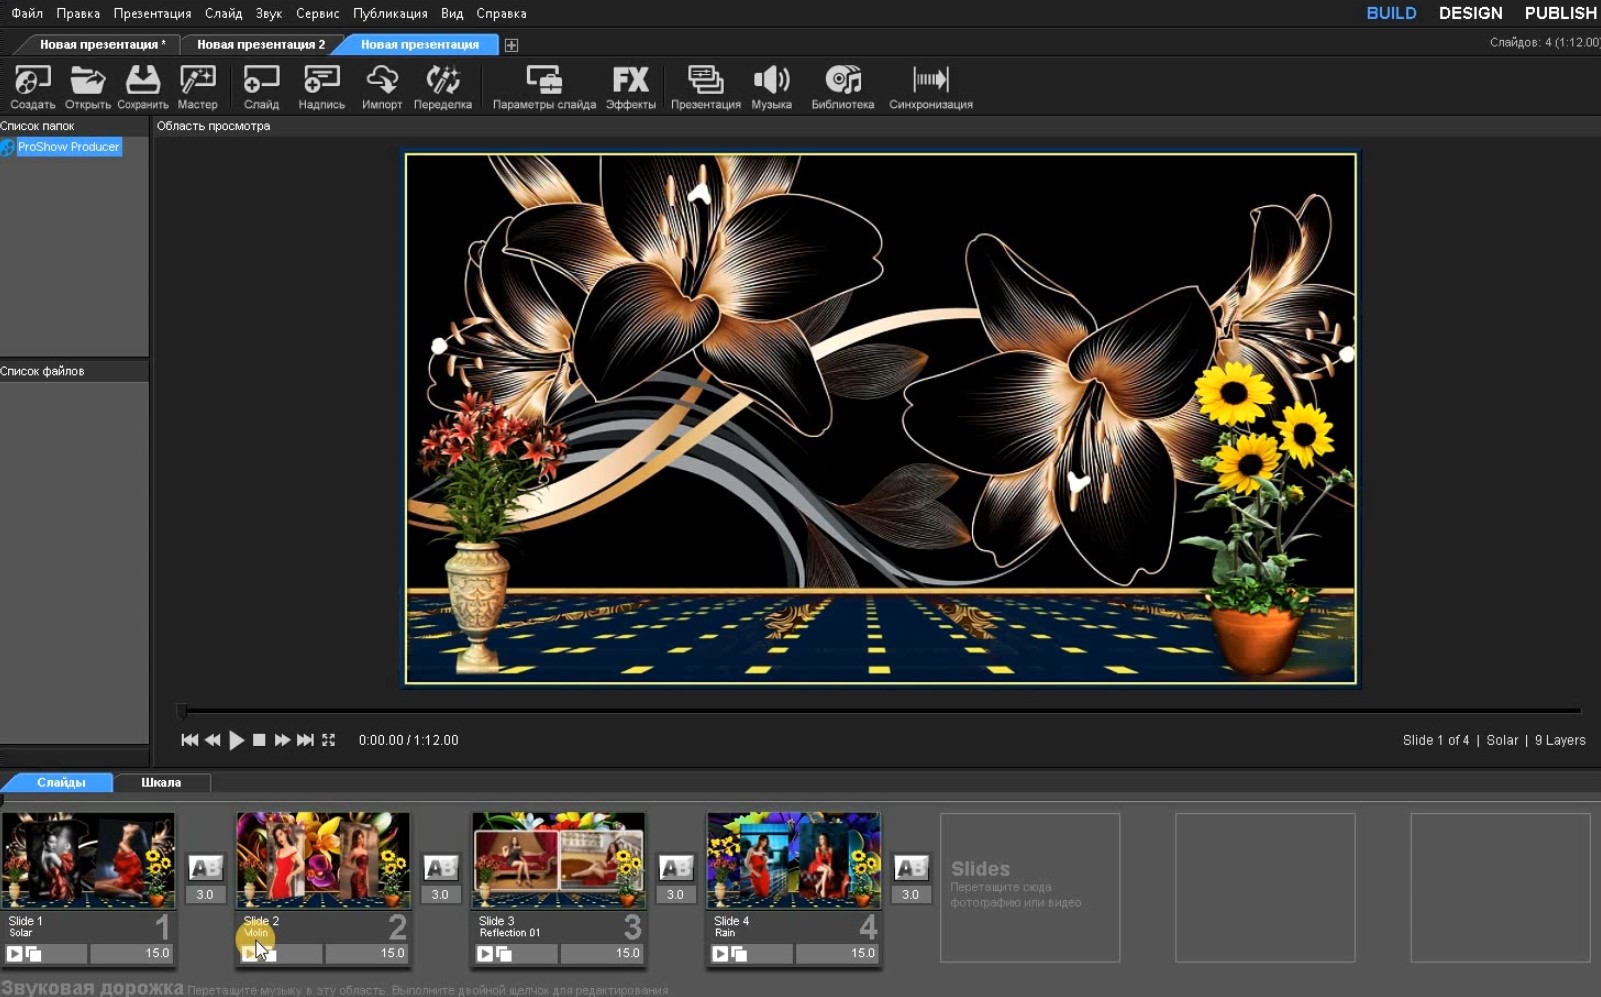Switch to Новая презентация * tab
Screen dimensions: 1601x997
tap(103, 45)
